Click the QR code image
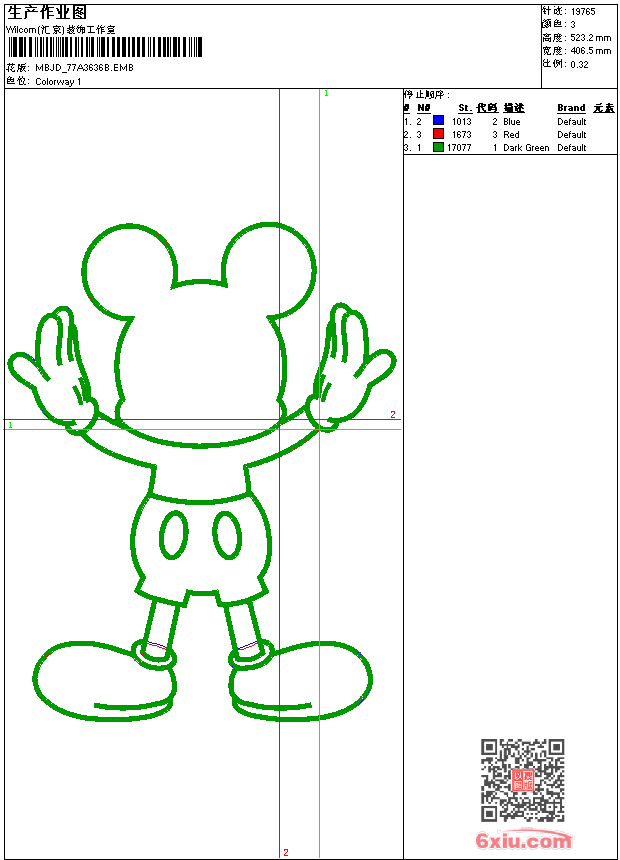The height and width of the screenshot is (860, 620). (x=522, y=780)
